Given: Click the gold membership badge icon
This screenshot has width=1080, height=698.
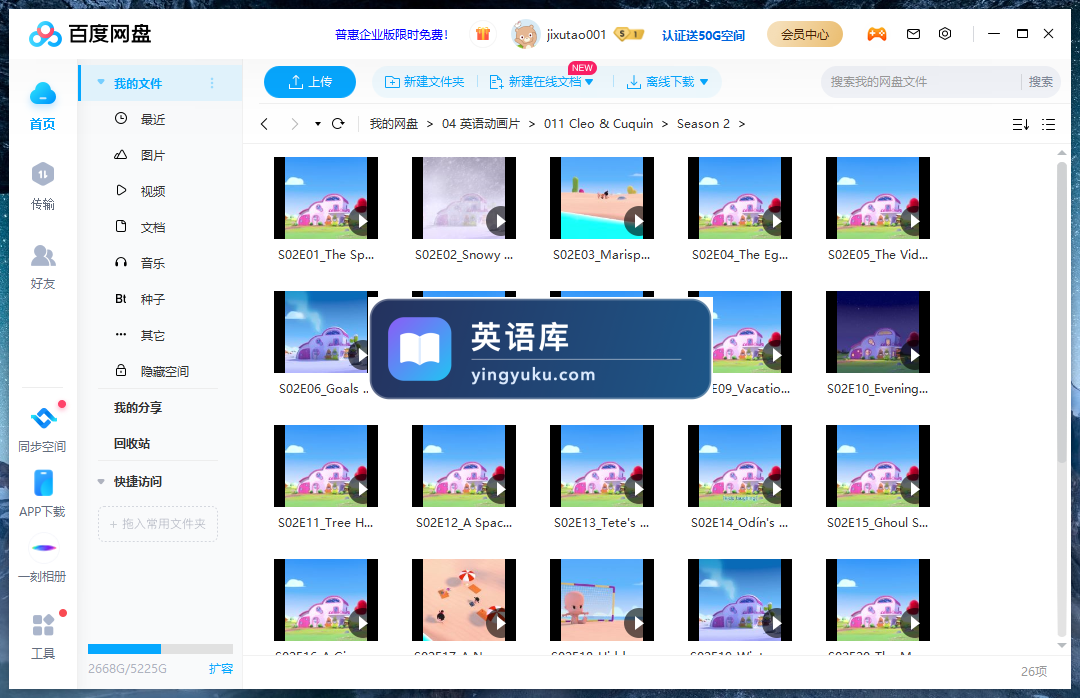Looking at the screenshot, I should (x=628, y=34).
